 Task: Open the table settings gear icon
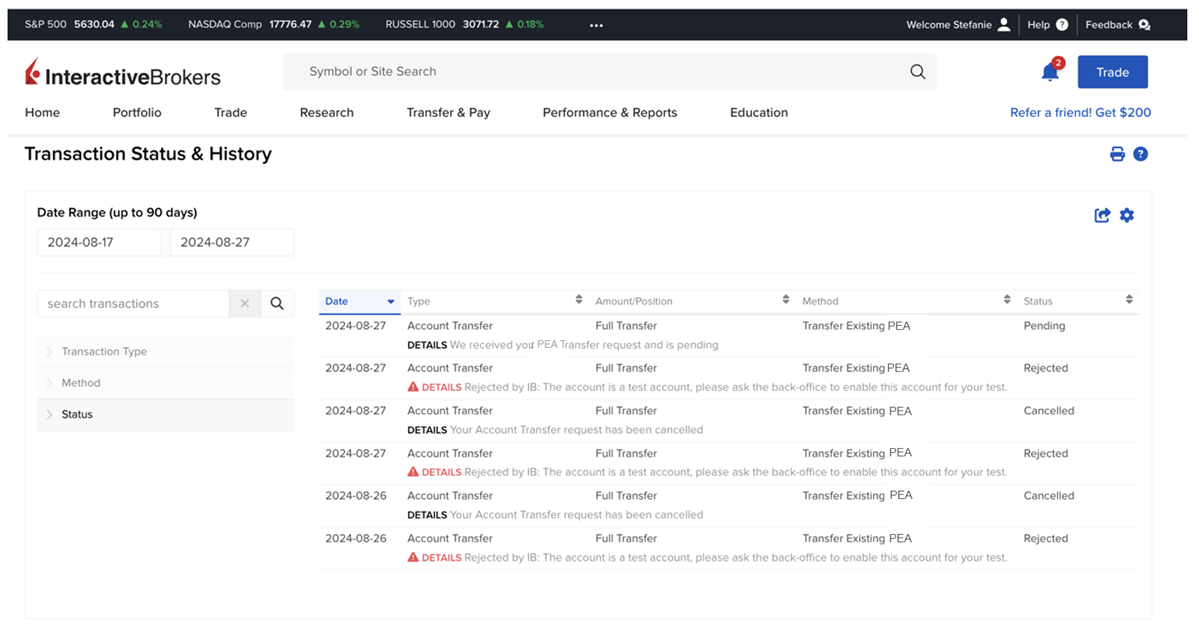pyautogui.click(x=1126, y=216)
